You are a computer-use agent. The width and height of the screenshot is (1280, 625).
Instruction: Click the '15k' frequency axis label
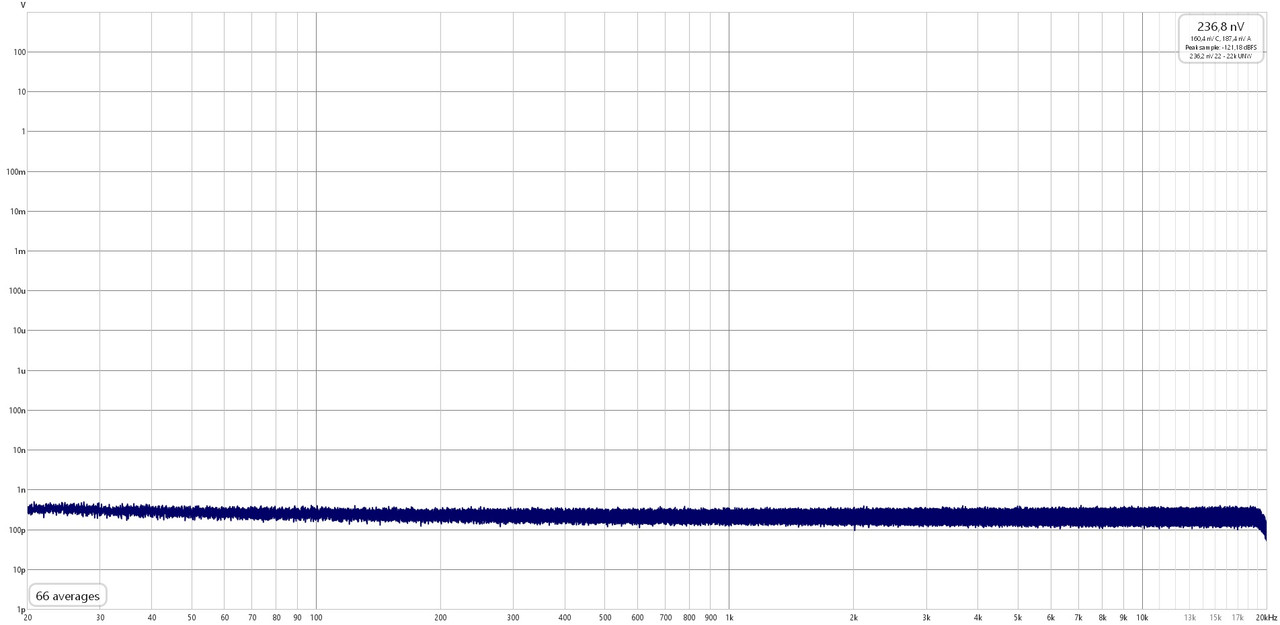click(1215, 618)
